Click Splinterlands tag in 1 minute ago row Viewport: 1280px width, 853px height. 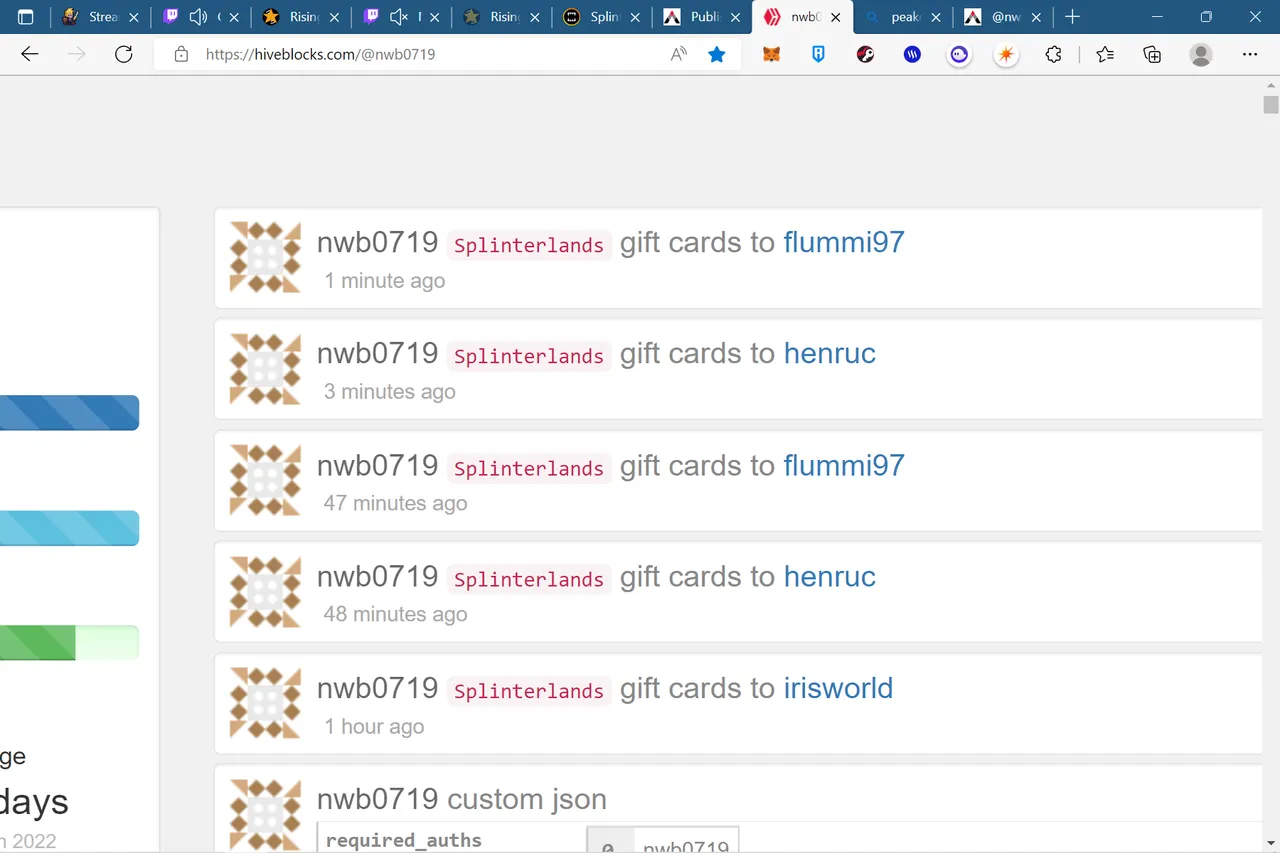pos(529,245)
